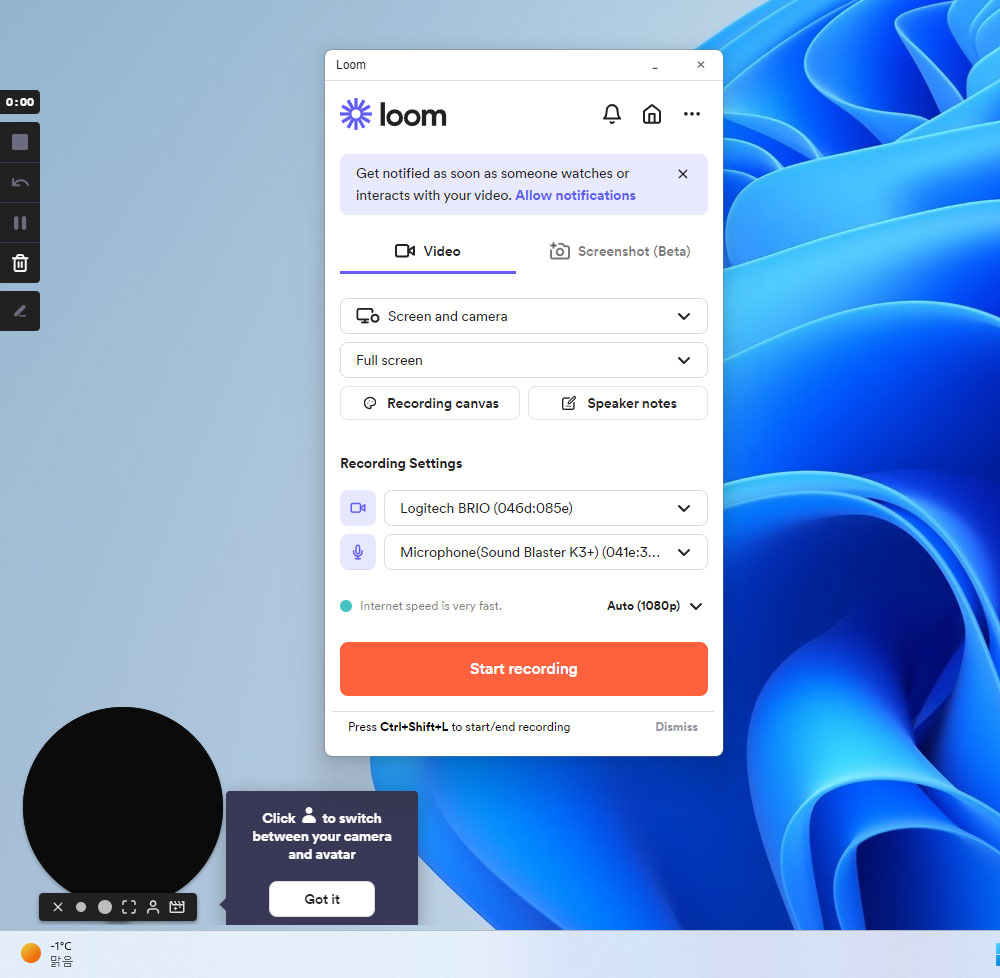
Task: Click the Loom logo
Action: click(393, 114)
